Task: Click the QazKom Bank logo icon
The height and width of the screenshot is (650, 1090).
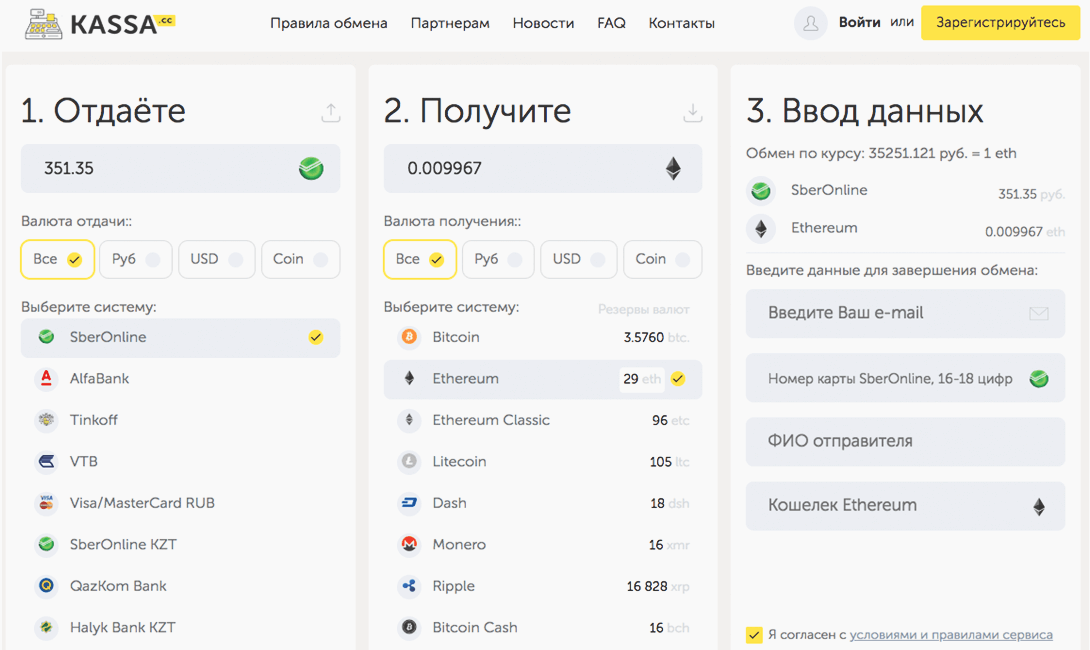Action: pos(46,585)
